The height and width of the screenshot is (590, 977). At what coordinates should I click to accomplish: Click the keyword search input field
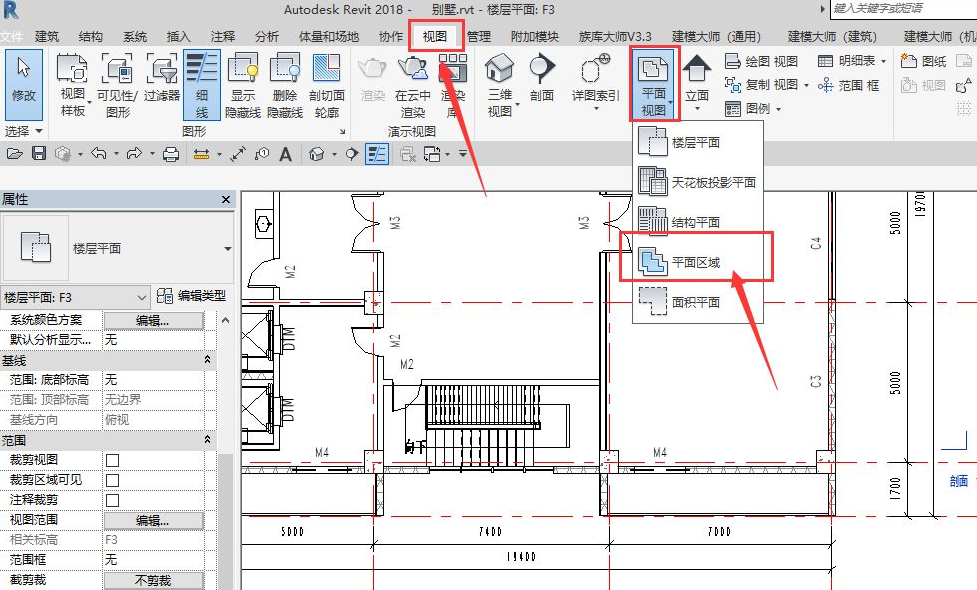pos(903,9)
